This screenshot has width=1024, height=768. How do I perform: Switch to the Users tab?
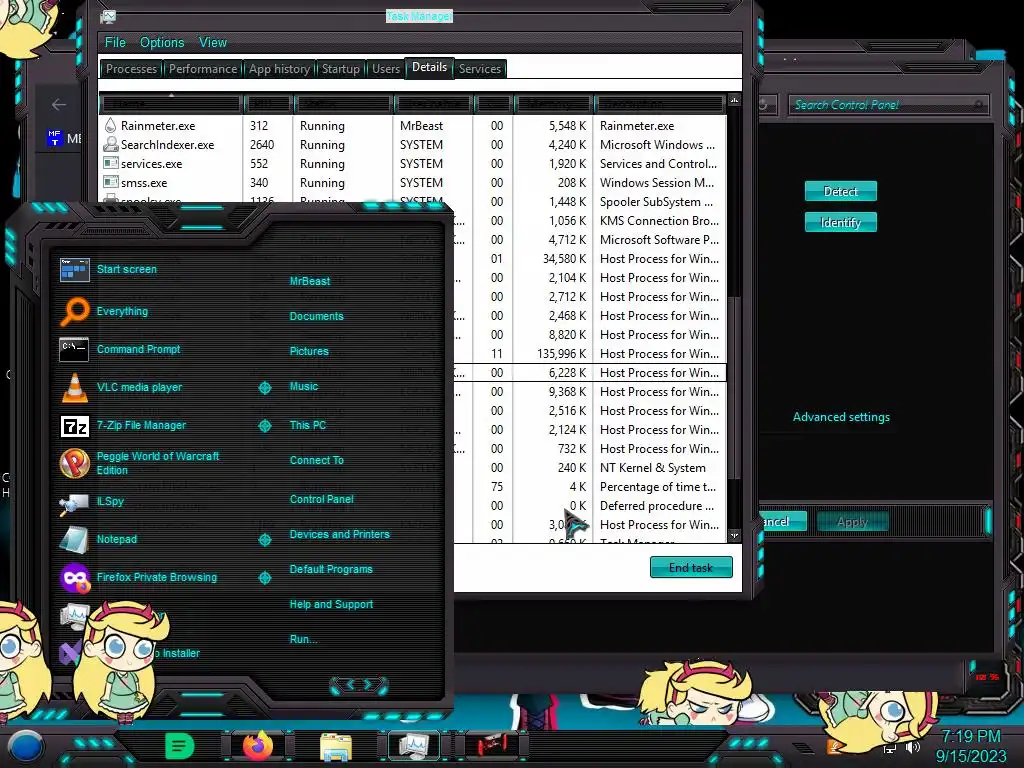(385, 69)
